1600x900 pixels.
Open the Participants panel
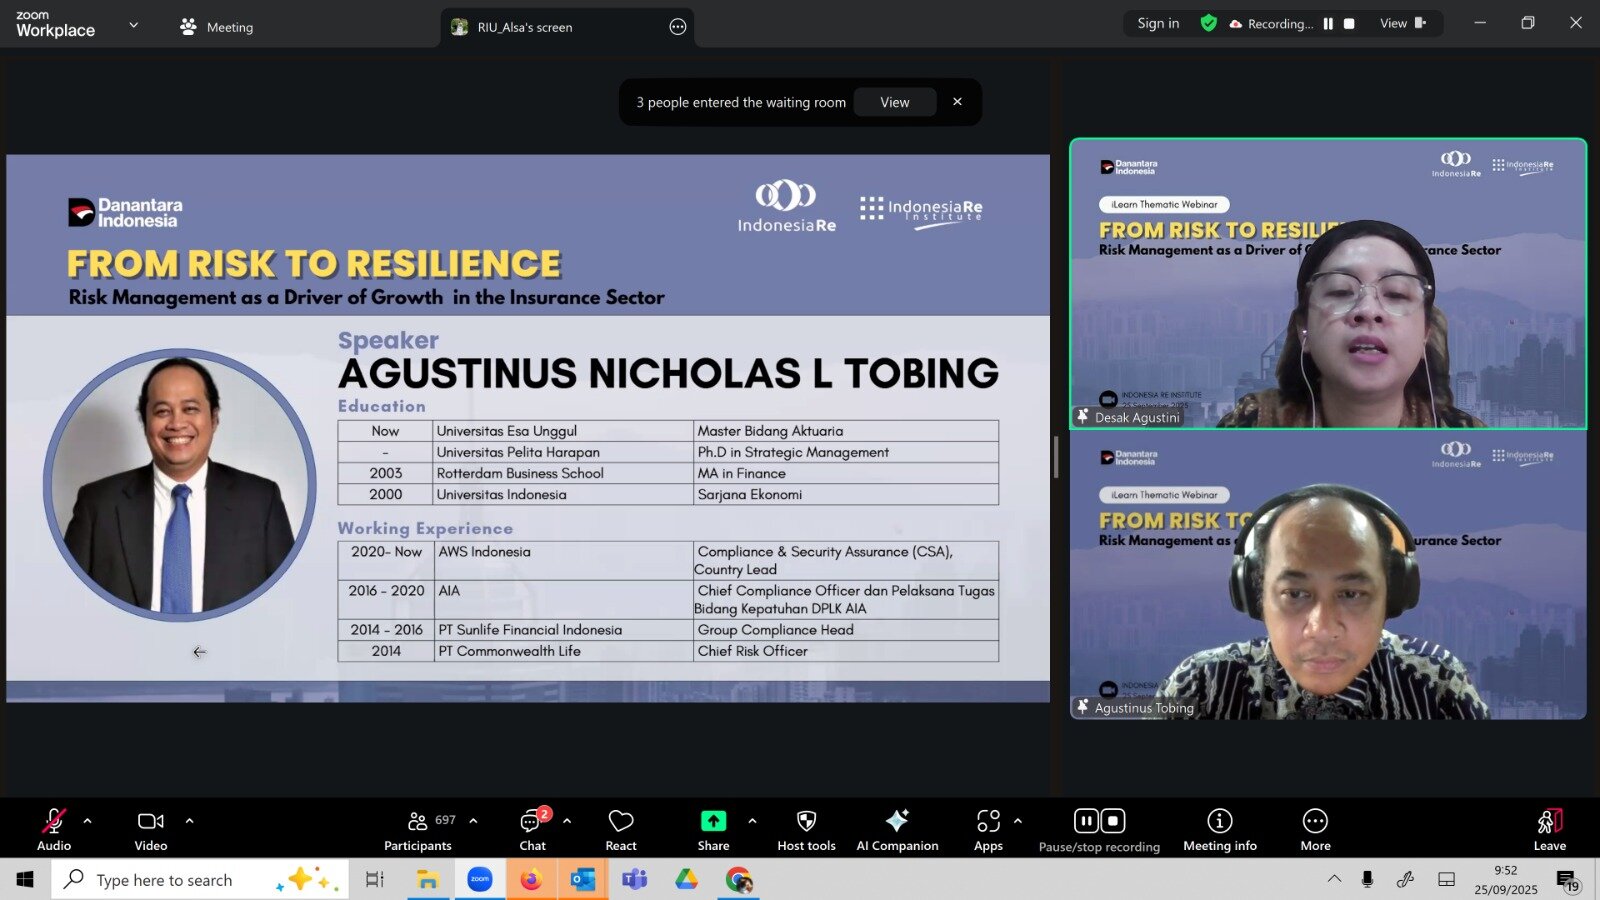(418, 829)
